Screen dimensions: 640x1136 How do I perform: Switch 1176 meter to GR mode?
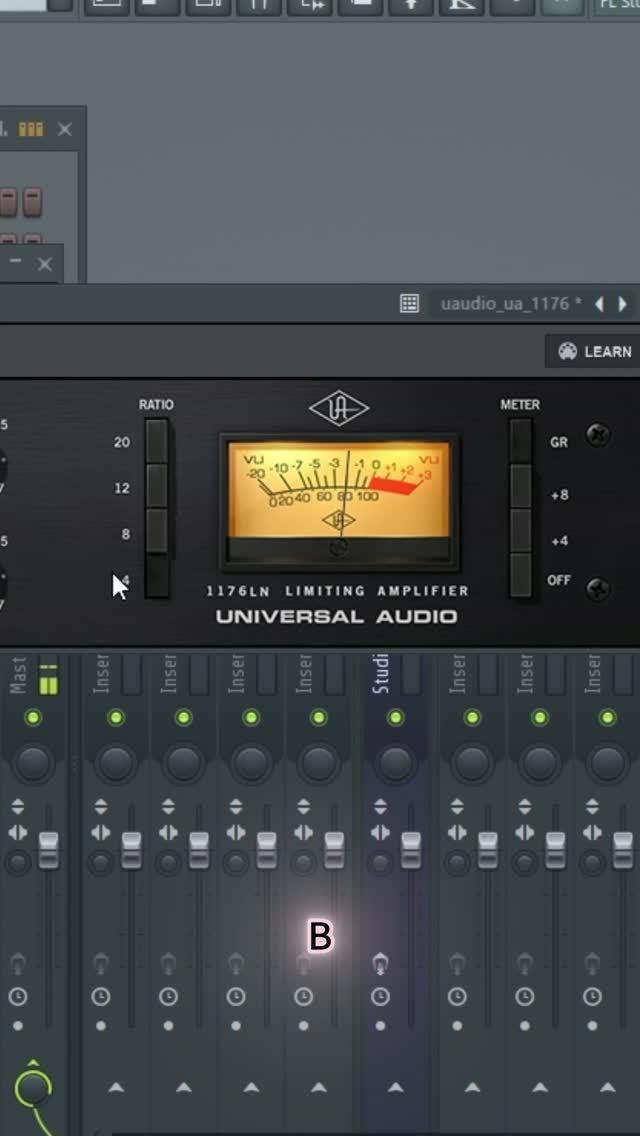click(x=520, y=441)
